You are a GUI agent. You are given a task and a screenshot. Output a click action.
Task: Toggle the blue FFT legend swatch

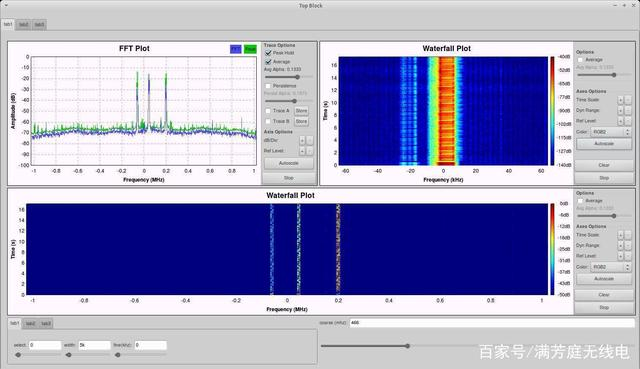(236, 49)
